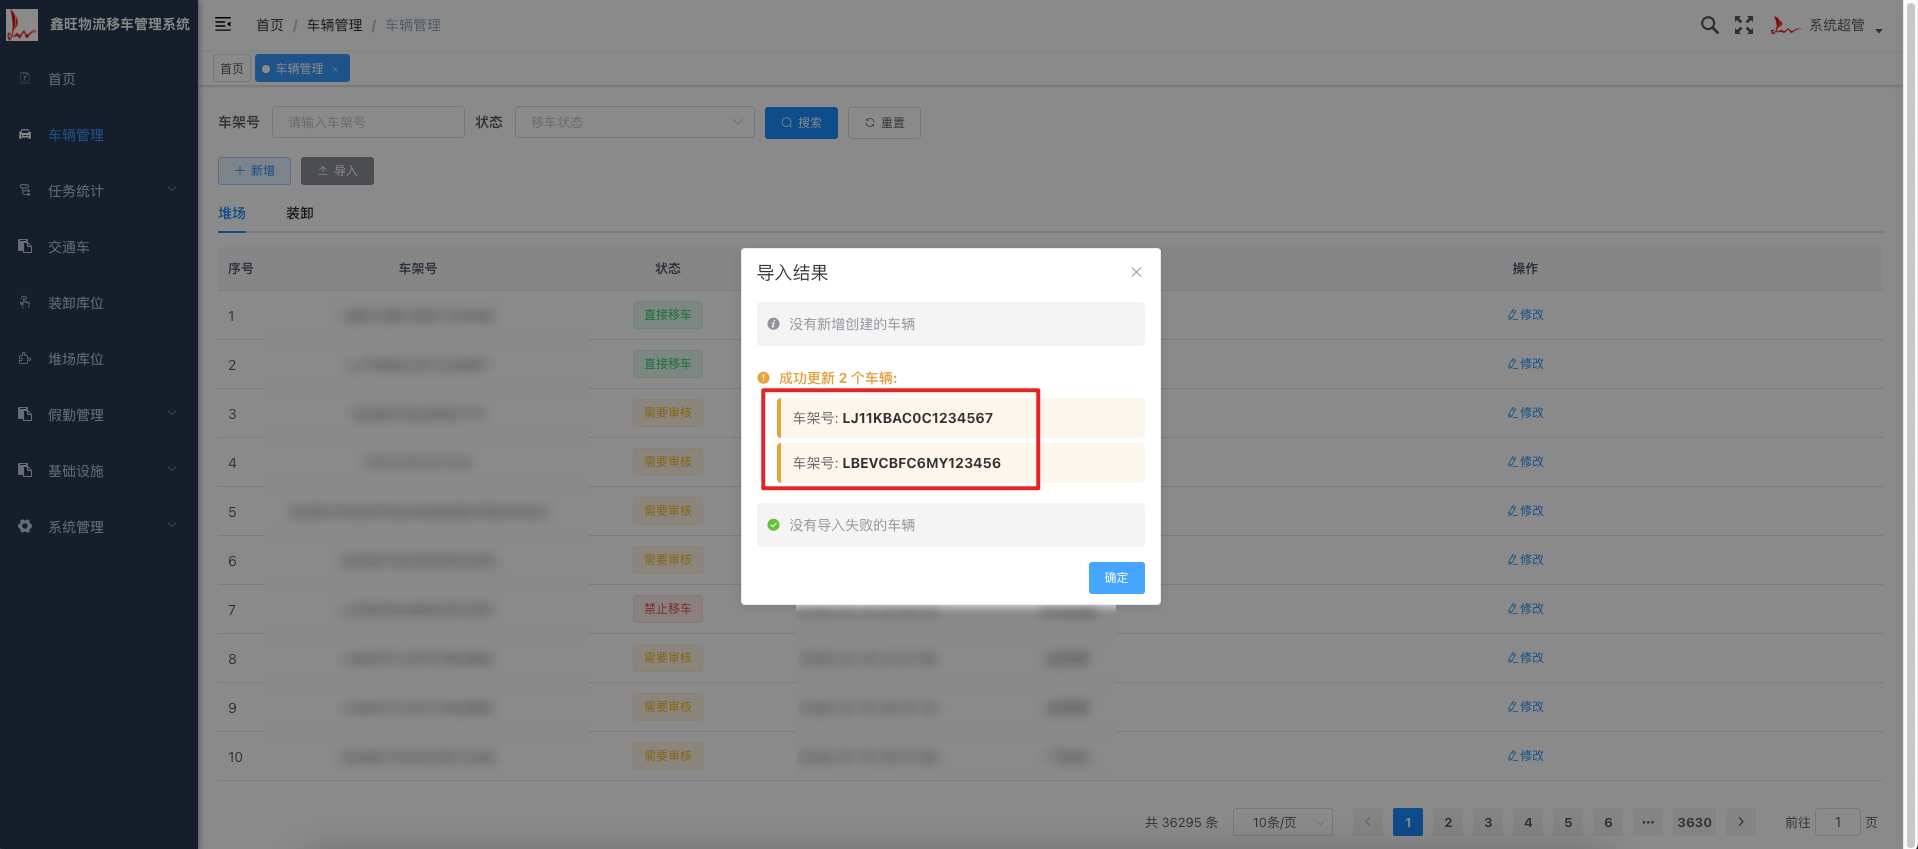Go to page 3
The height and width of the screenshot is (849, 1918).
tap(1488, 822)
